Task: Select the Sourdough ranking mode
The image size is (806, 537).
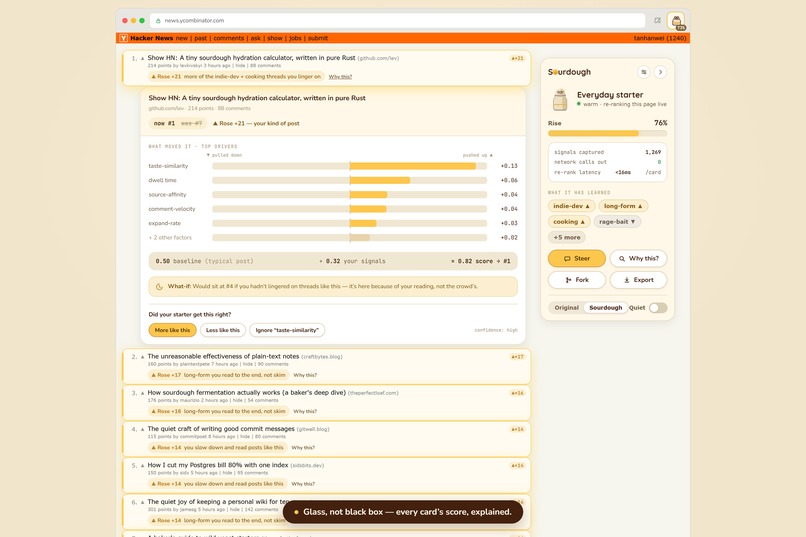Action: click(x=606, y=308)
